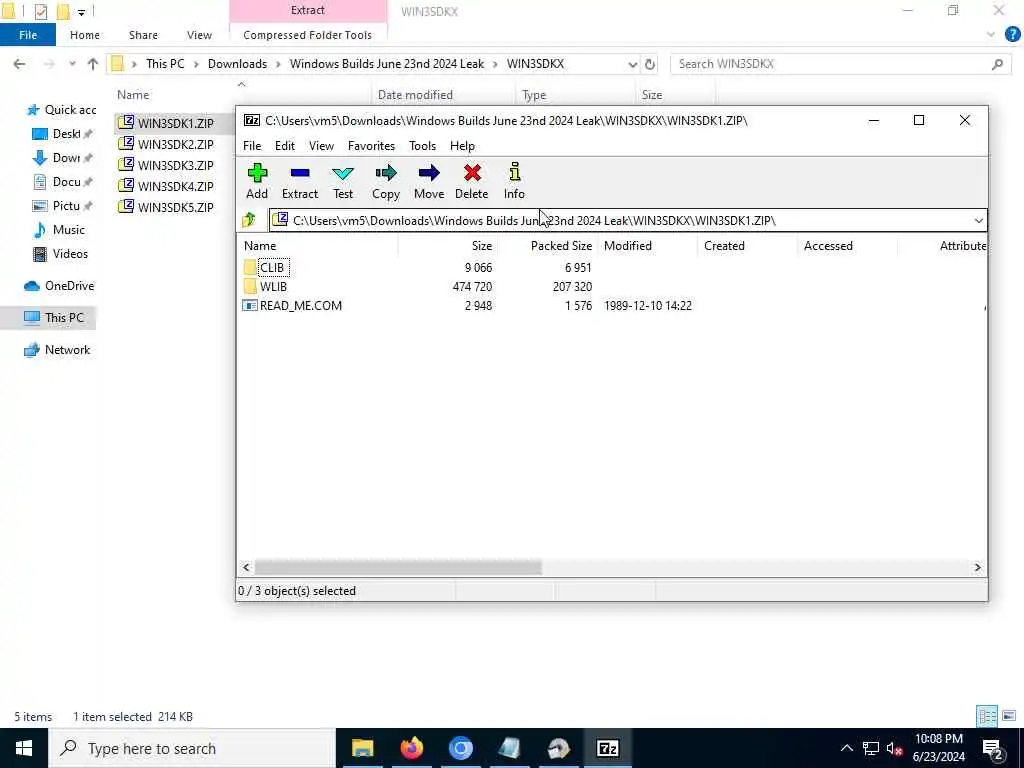Refresh the Explorer folder view
The width and height of the screenshot is (1024, 768).
tap(650, 64)
